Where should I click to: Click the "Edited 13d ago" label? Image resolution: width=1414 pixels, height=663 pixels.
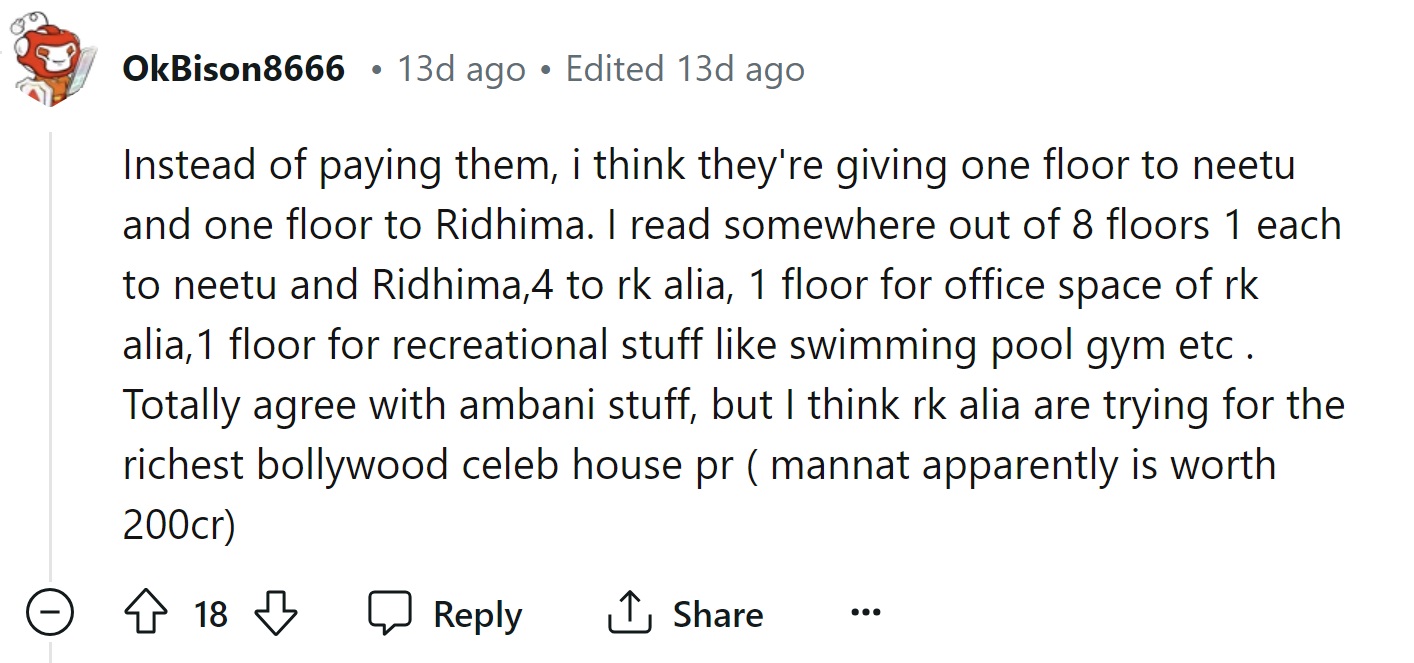coord(685,70)
